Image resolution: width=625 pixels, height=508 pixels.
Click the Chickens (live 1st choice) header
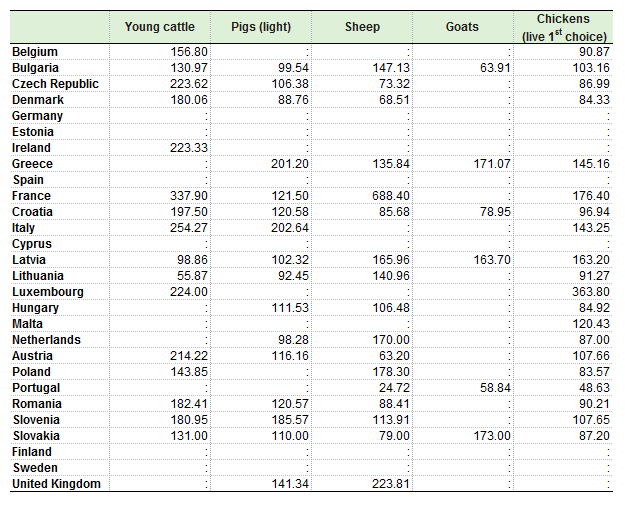(x=564, y=28)
